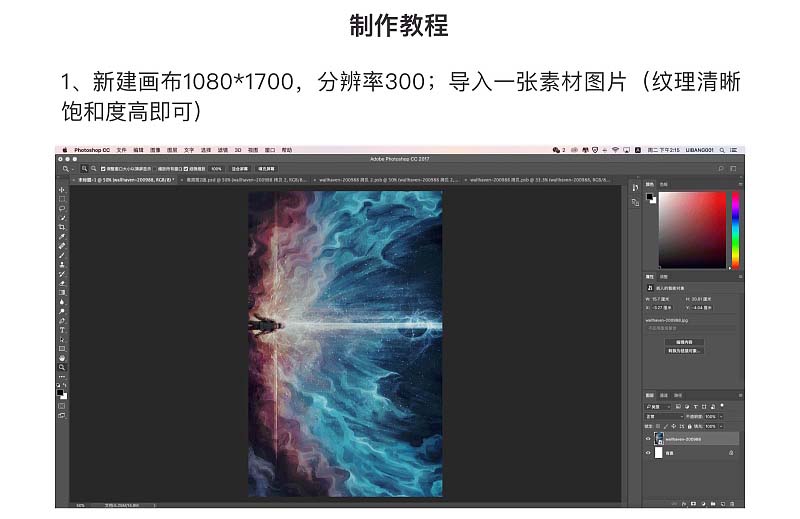This screenshot has height=519, width=800.
Task: Open the Photoshop CC menu
Action: click(92, 150)
